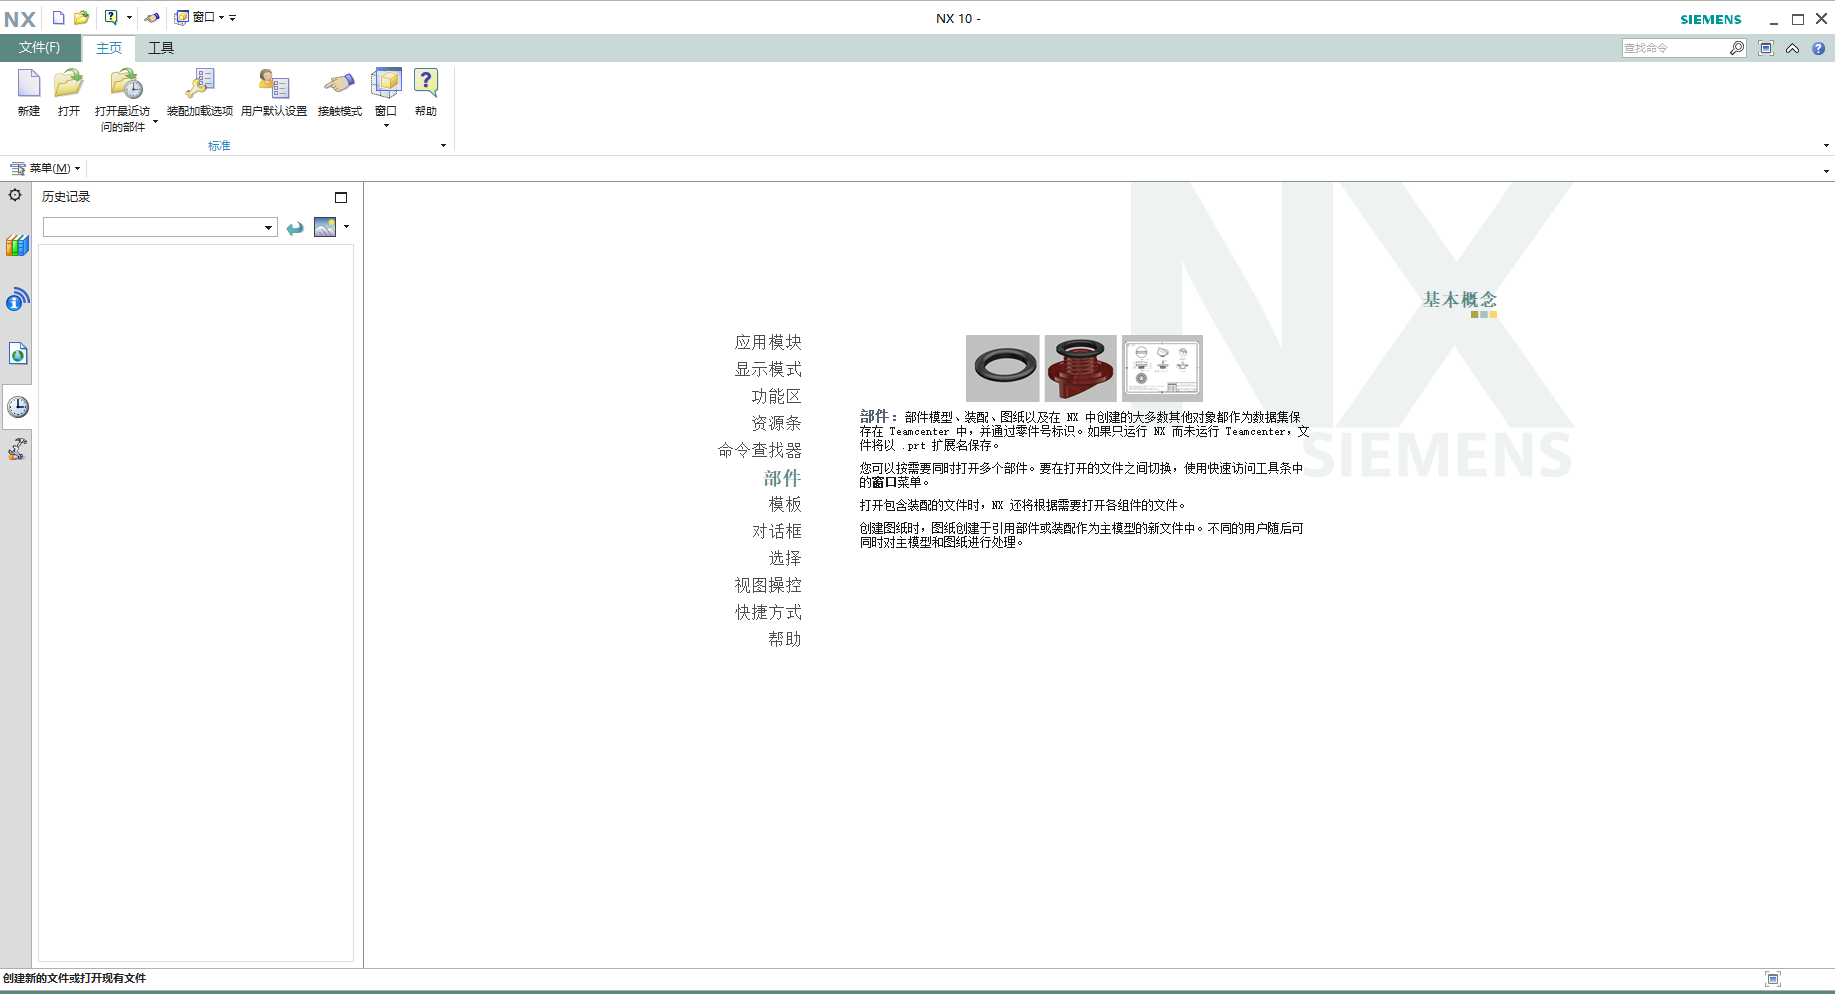Open the 文件(F) menu
The image size is (1835, 994).
[38, 47]
